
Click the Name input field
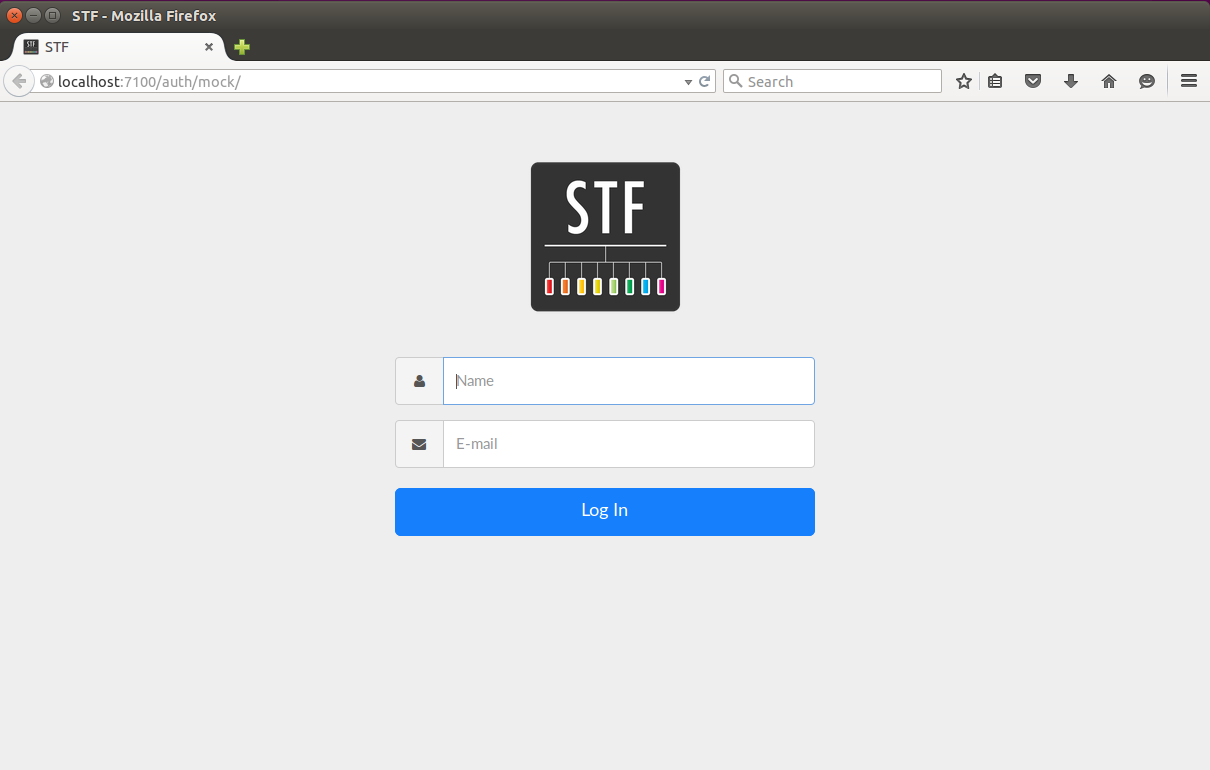[x=629, y=381]
